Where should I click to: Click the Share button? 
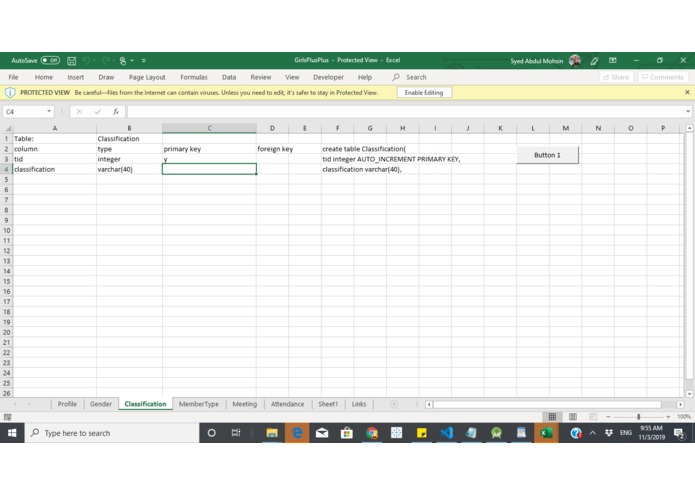[616, 77]
